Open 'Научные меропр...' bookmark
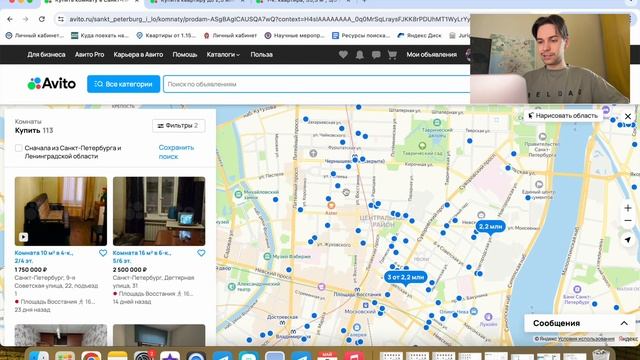 coord(294,36)
